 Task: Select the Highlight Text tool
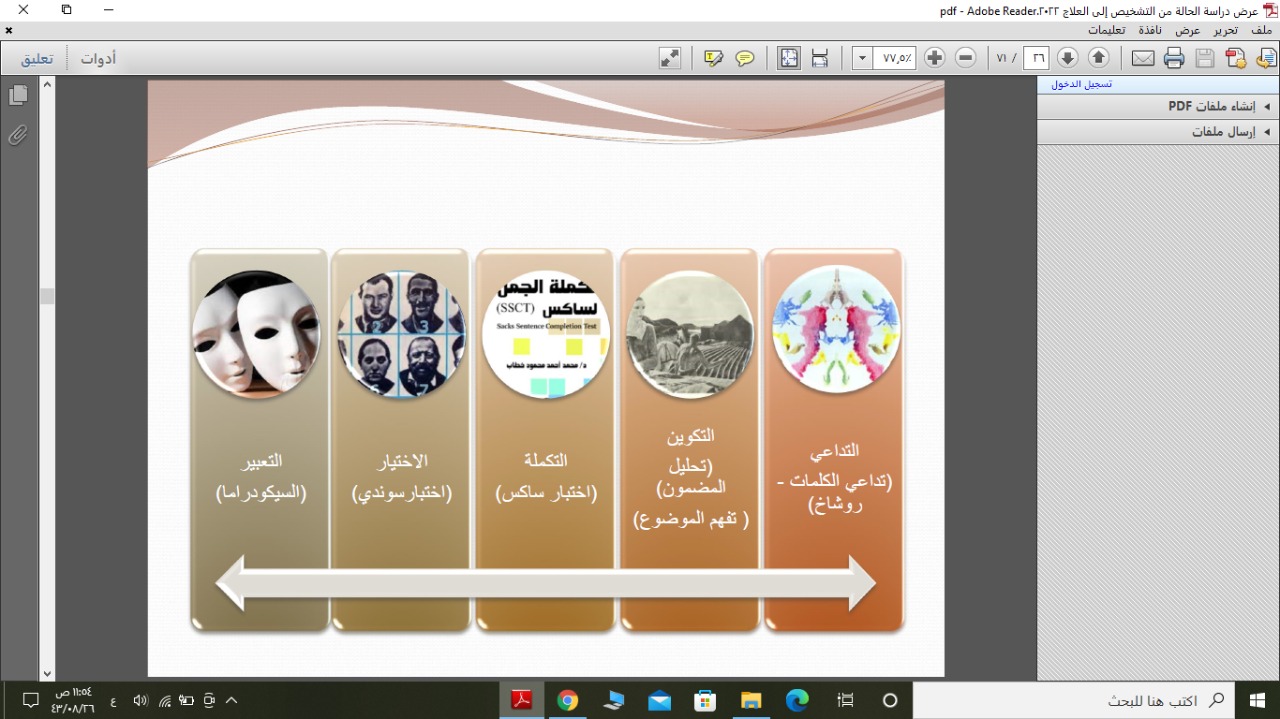click(x=713, y=58)
